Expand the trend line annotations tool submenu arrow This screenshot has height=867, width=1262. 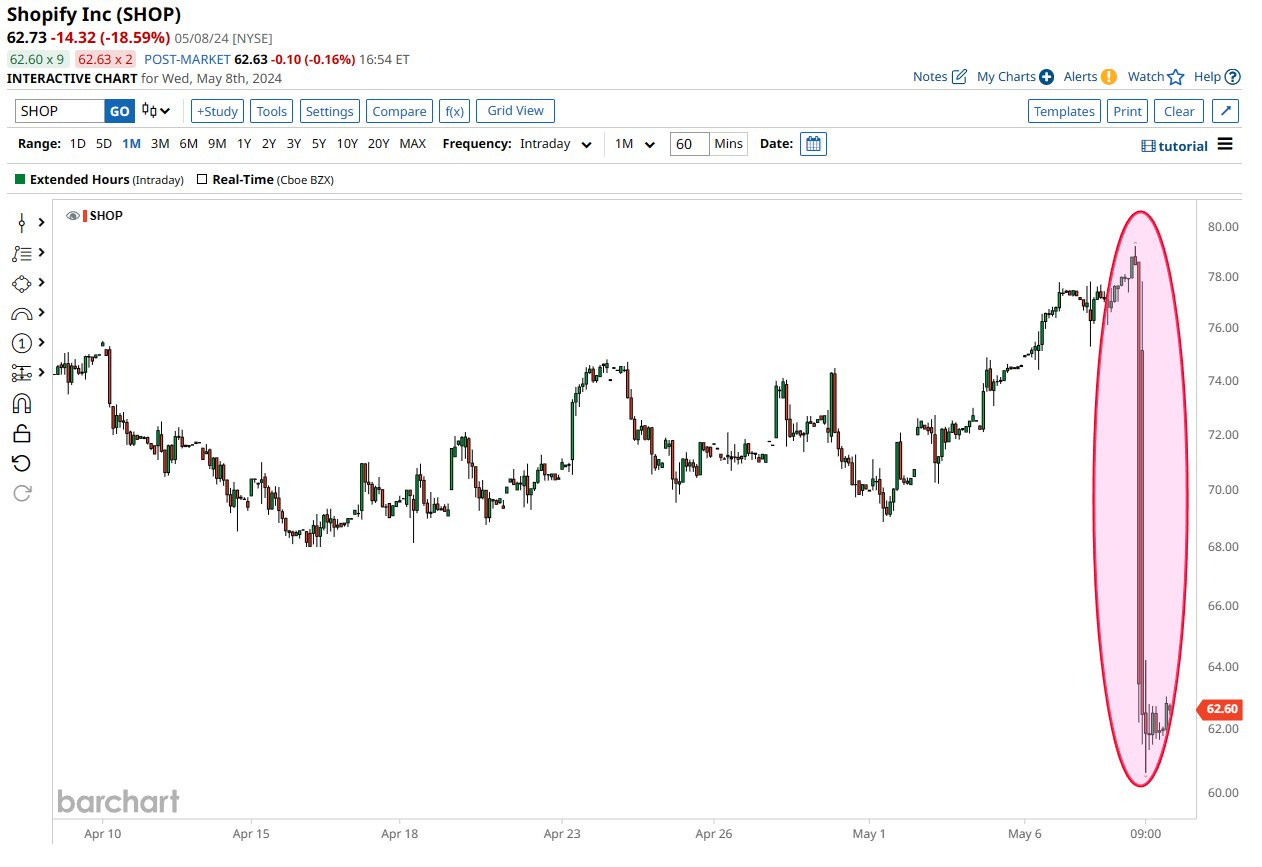coord(42,253)
